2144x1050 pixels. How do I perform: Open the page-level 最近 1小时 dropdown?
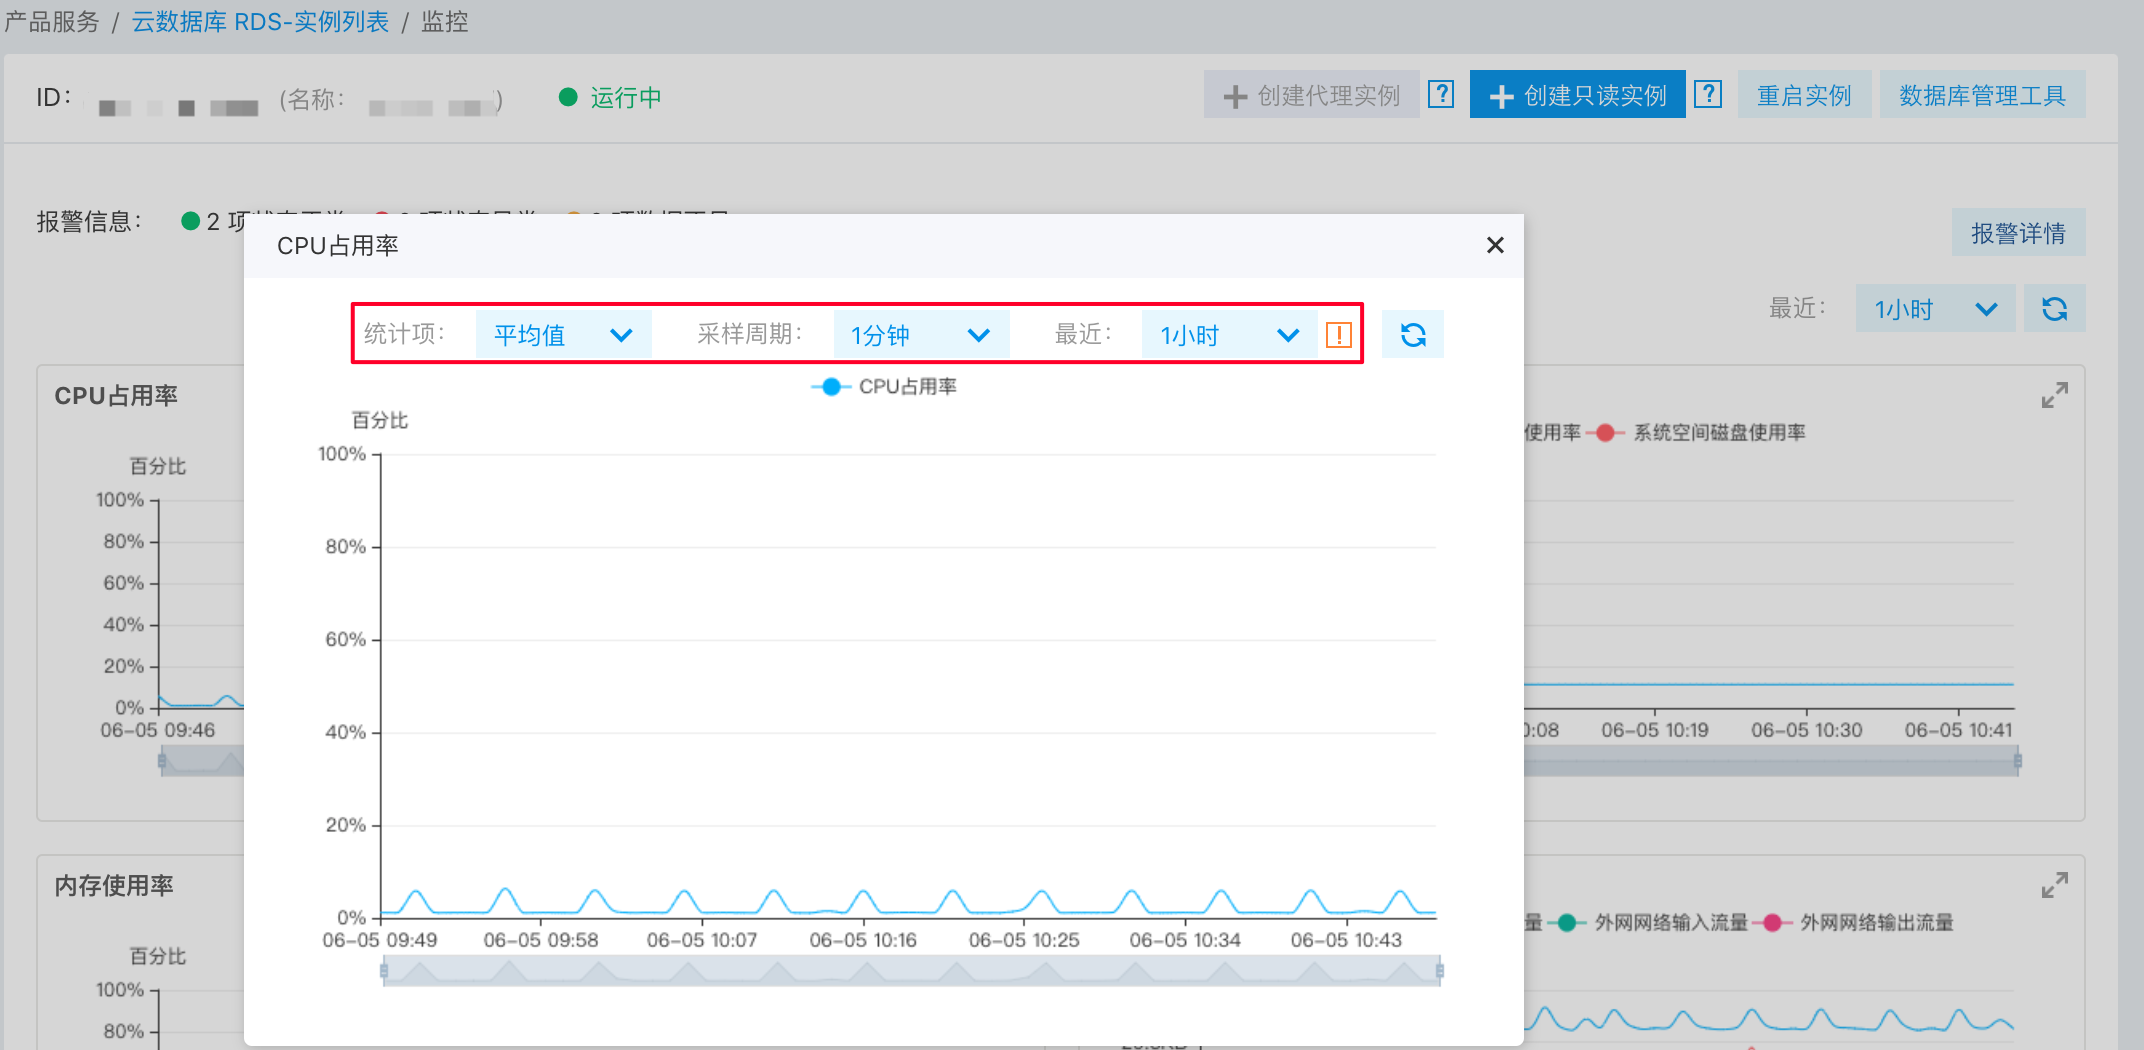tap(1934, 309)
